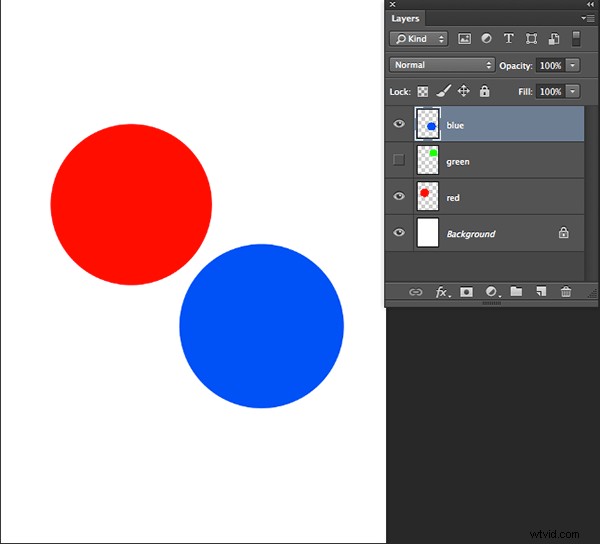This screenshot has width=600, height=544.
Task: Click the Fill 100% field
Action: click(x=550, y=91)
